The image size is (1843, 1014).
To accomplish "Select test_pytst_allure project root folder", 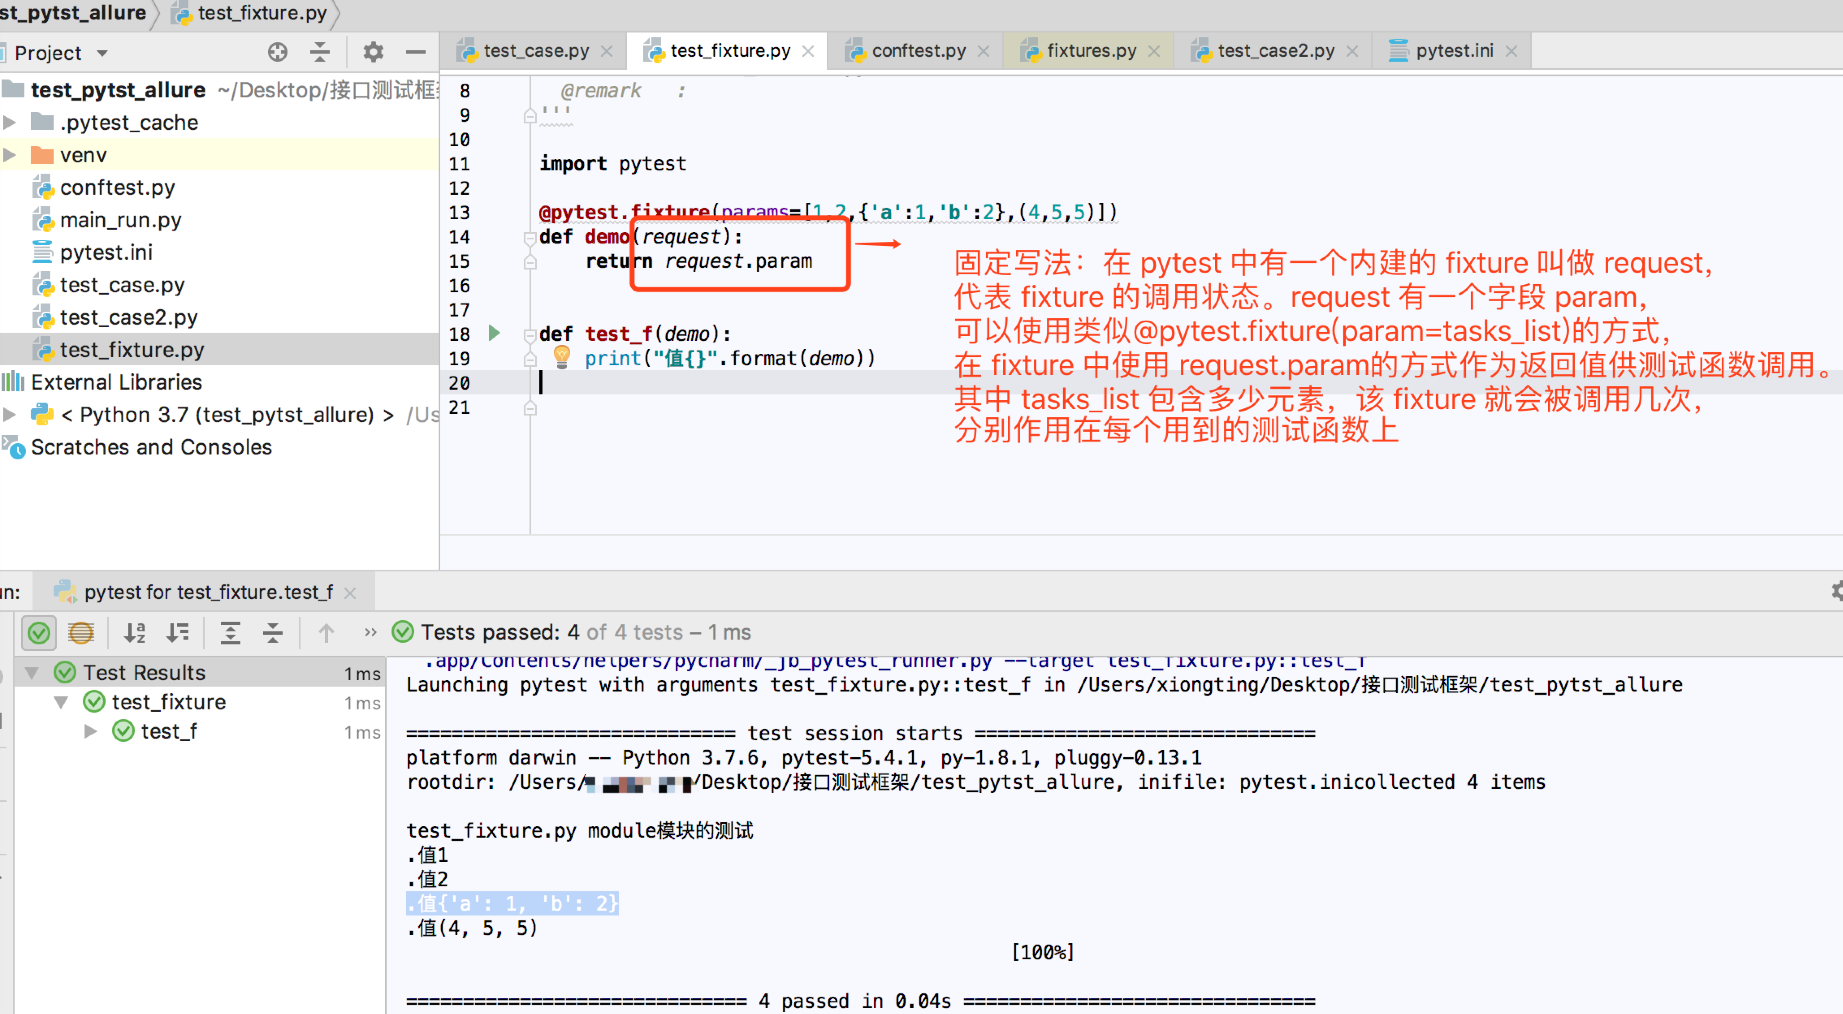I will click(x=219, y=90).
